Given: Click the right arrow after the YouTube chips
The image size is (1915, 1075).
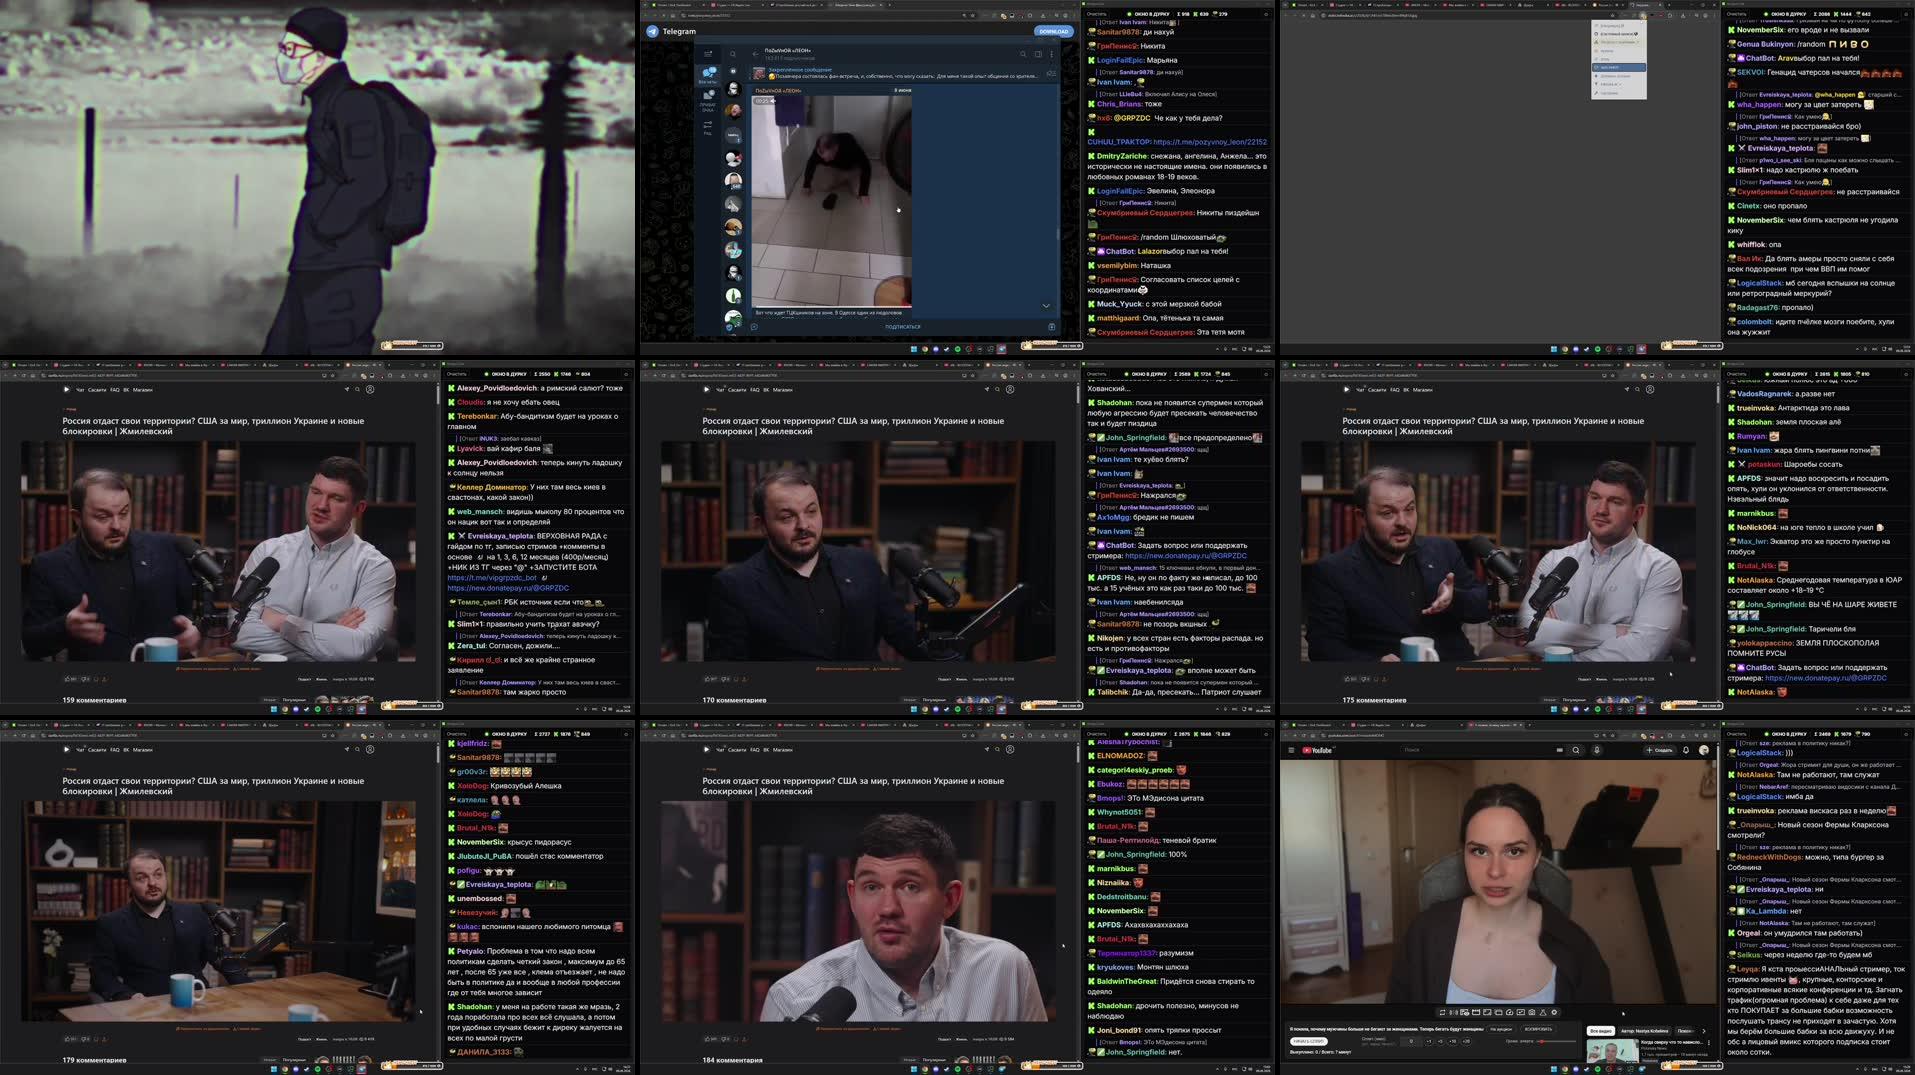Looking at the screenshot, I should point(1704,1031).
